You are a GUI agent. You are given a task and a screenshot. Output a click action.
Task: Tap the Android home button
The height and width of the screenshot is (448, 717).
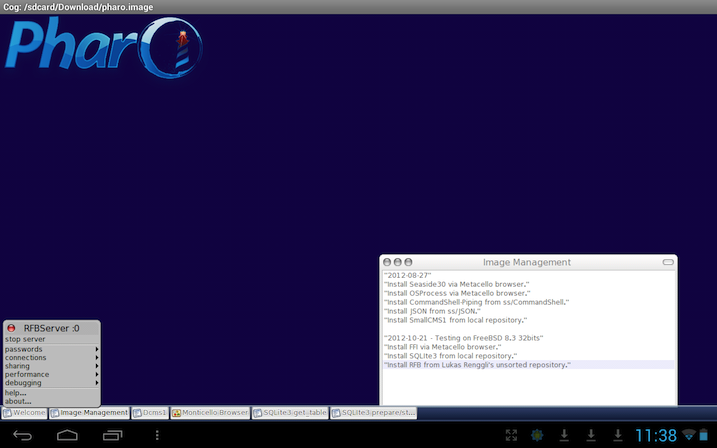(x=67, y=435)
